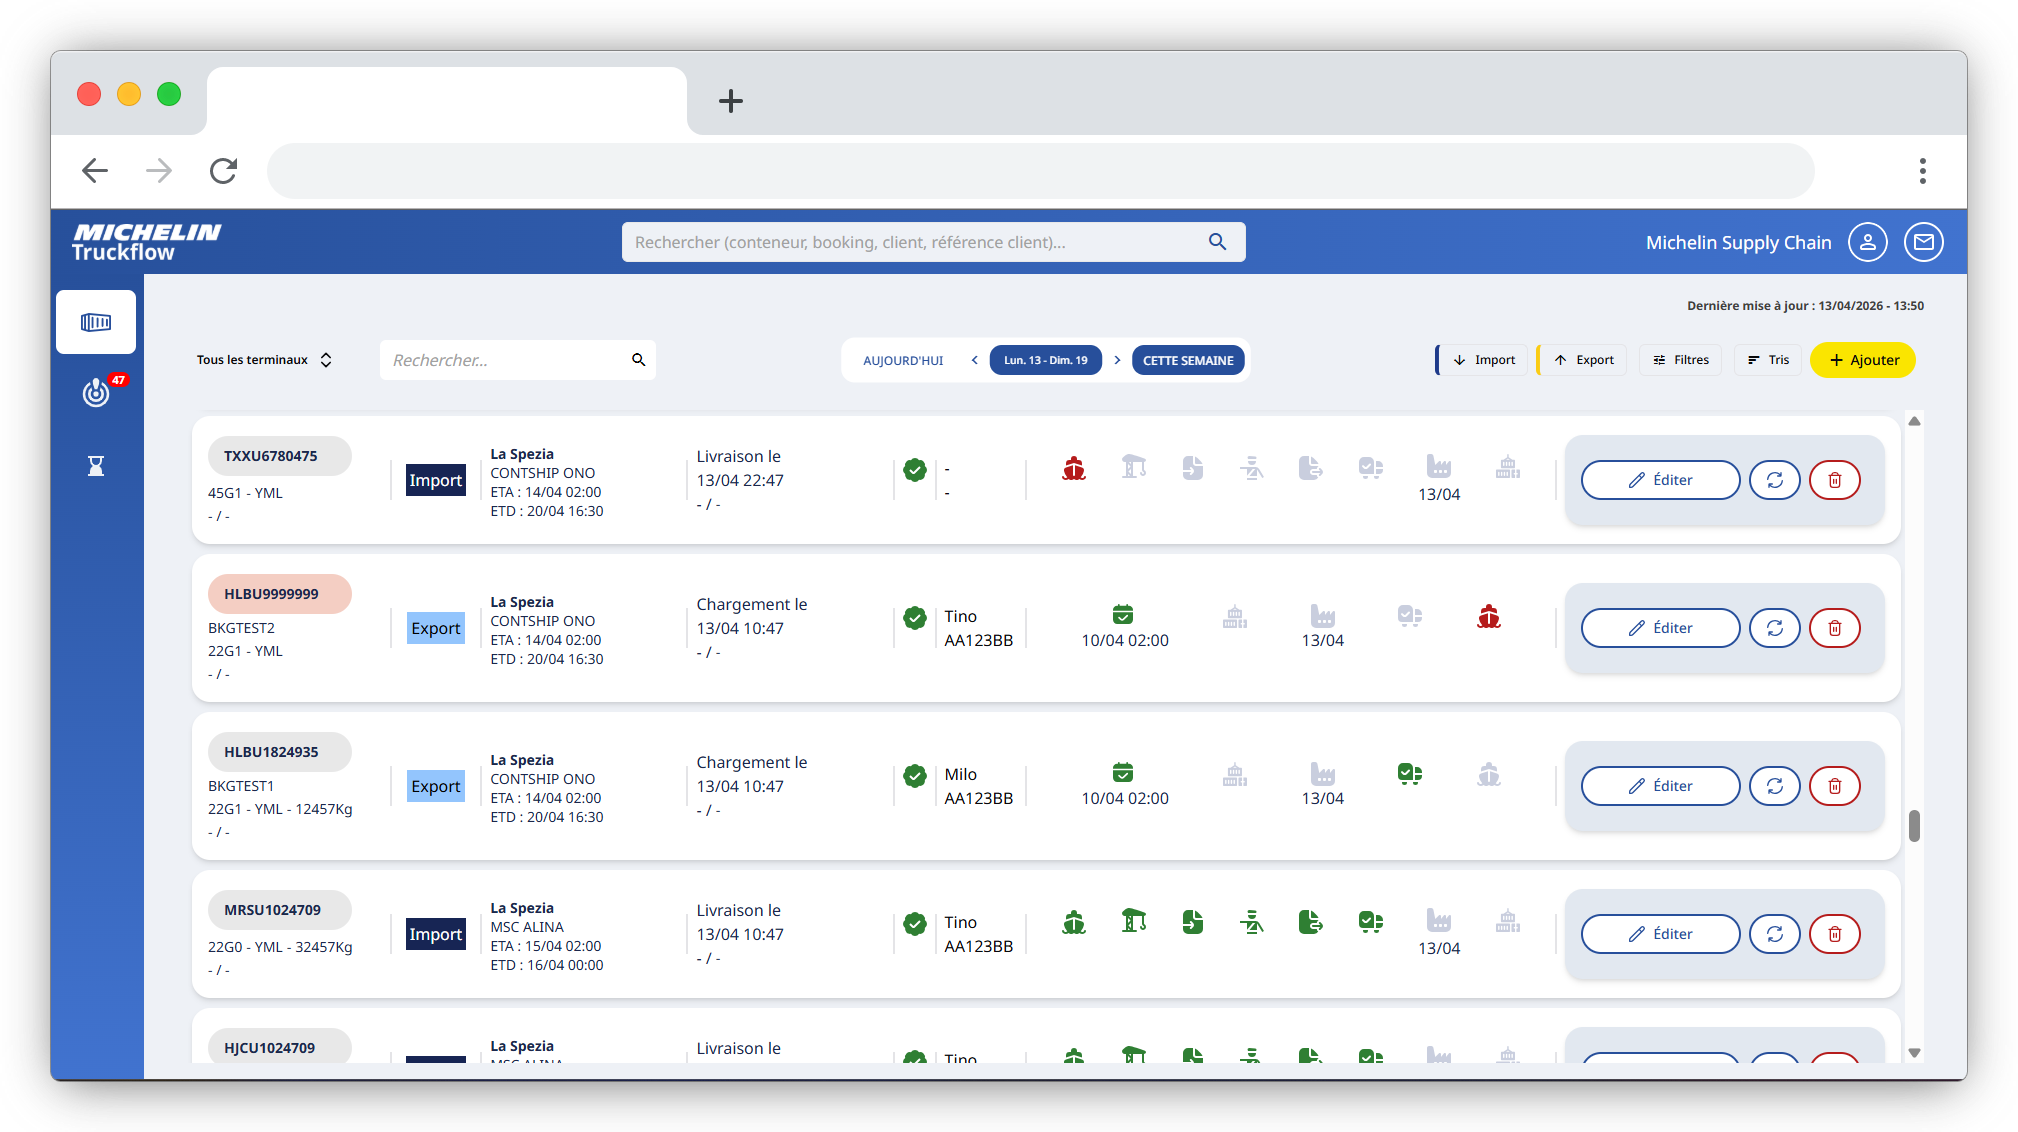Expand the Tous les terminaux dropdown
This screenshot has width=2018, height=1132.
pyautogui.click(x=264, y=360)
